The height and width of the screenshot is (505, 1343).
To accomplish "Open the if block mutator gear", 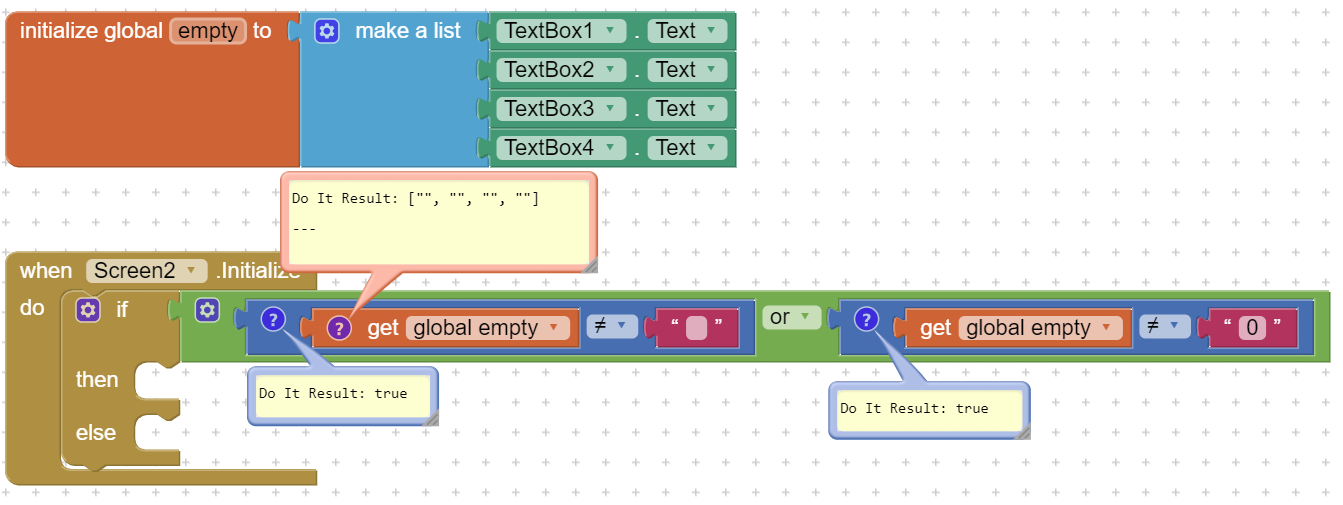I will tap(88, 310).
